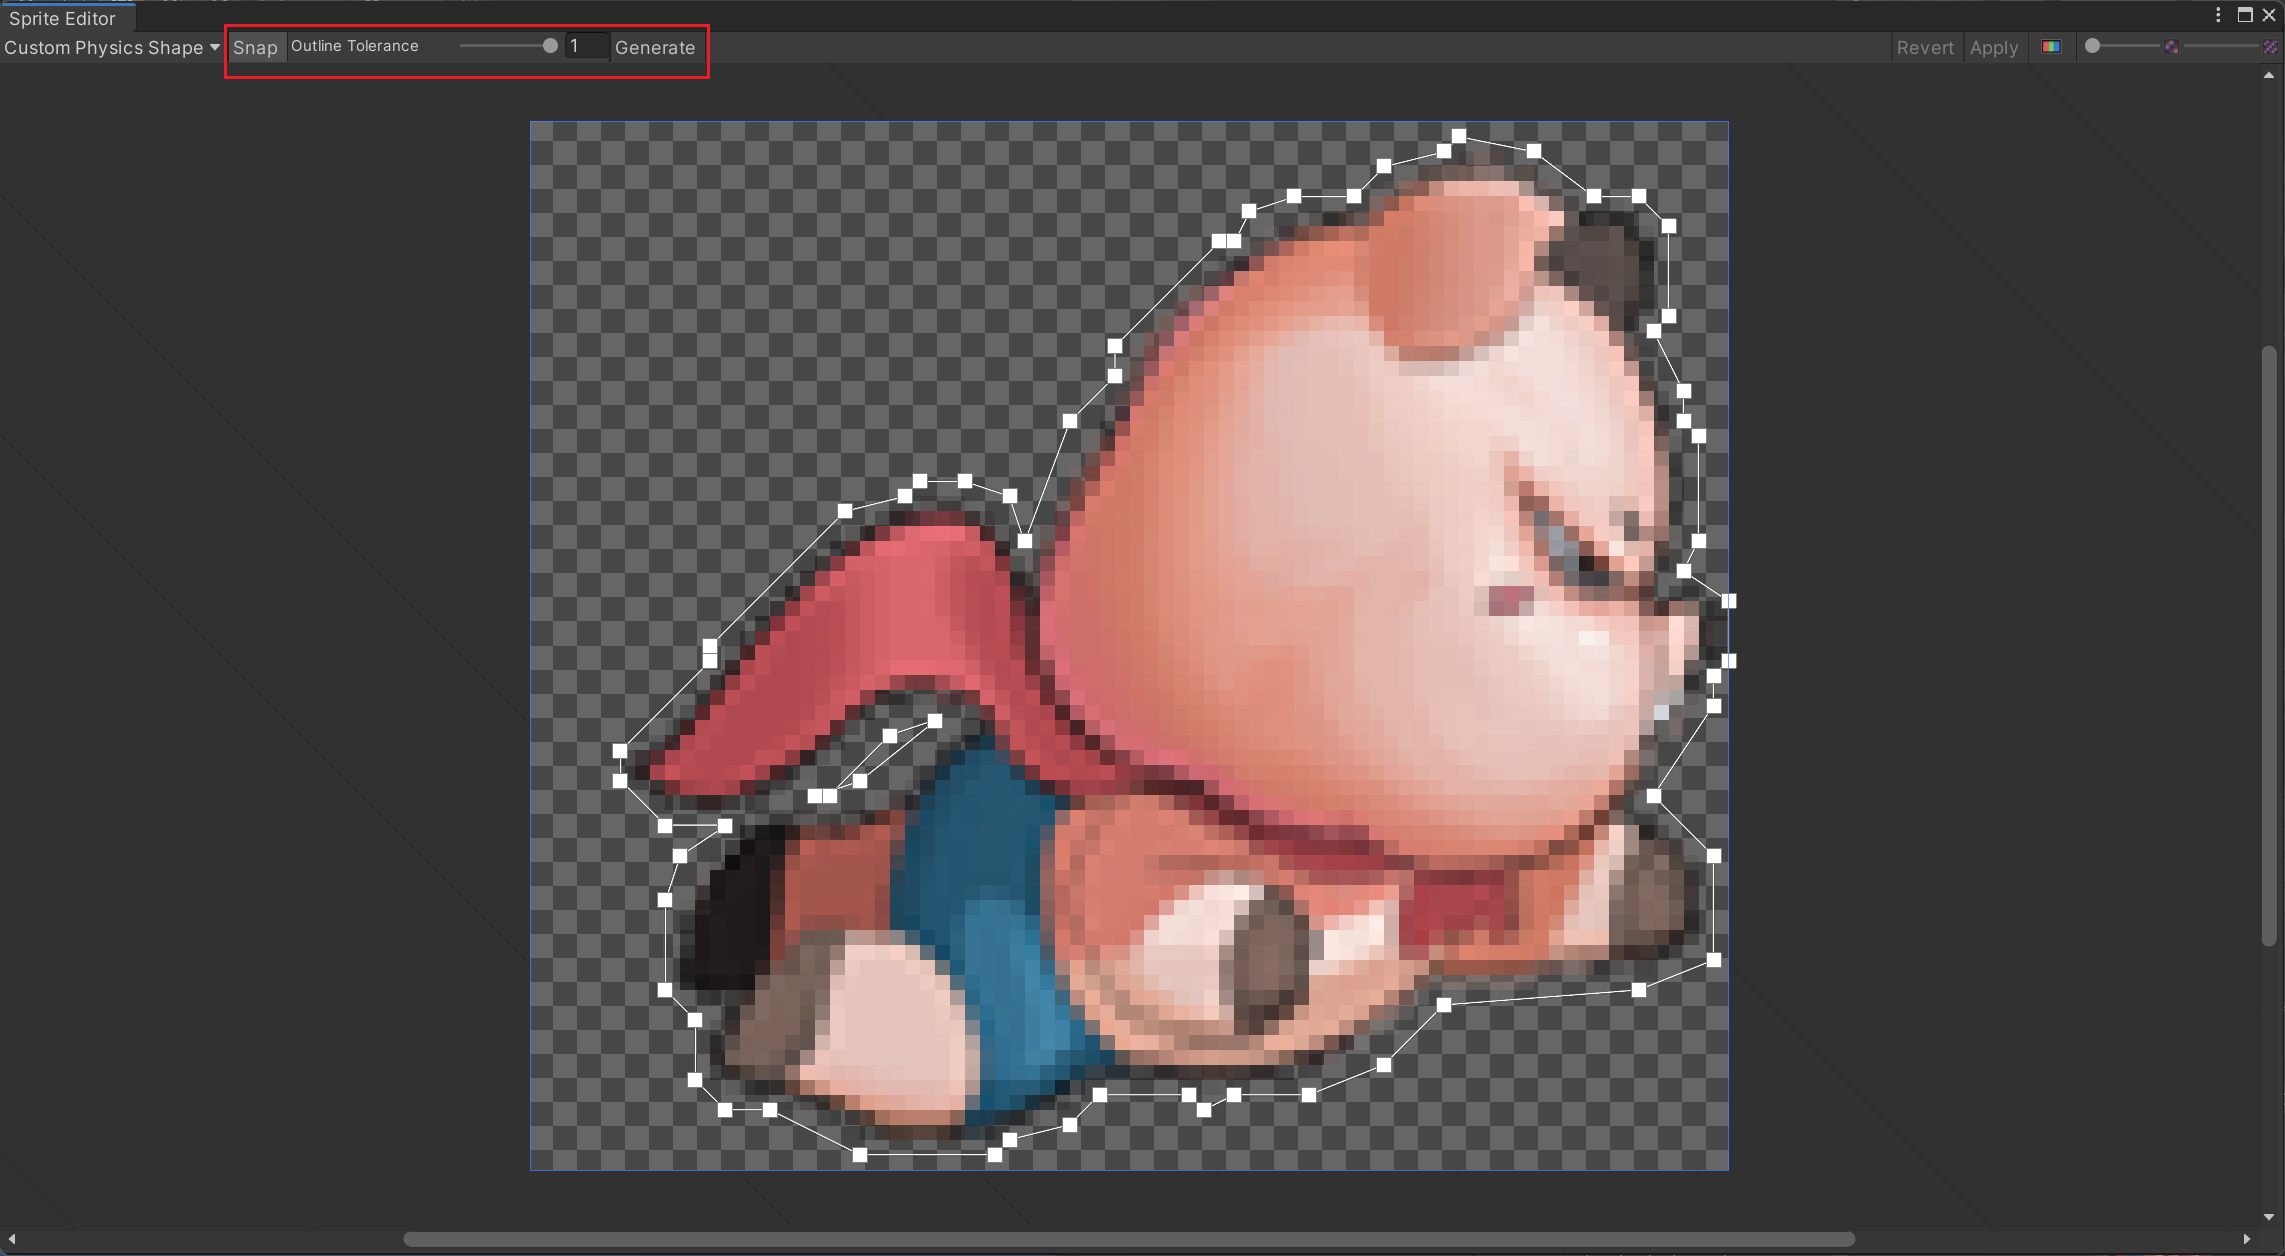Click the Apply button
The image size is (2285, 1256).
pyautogui.click(x=1994, y=47)
